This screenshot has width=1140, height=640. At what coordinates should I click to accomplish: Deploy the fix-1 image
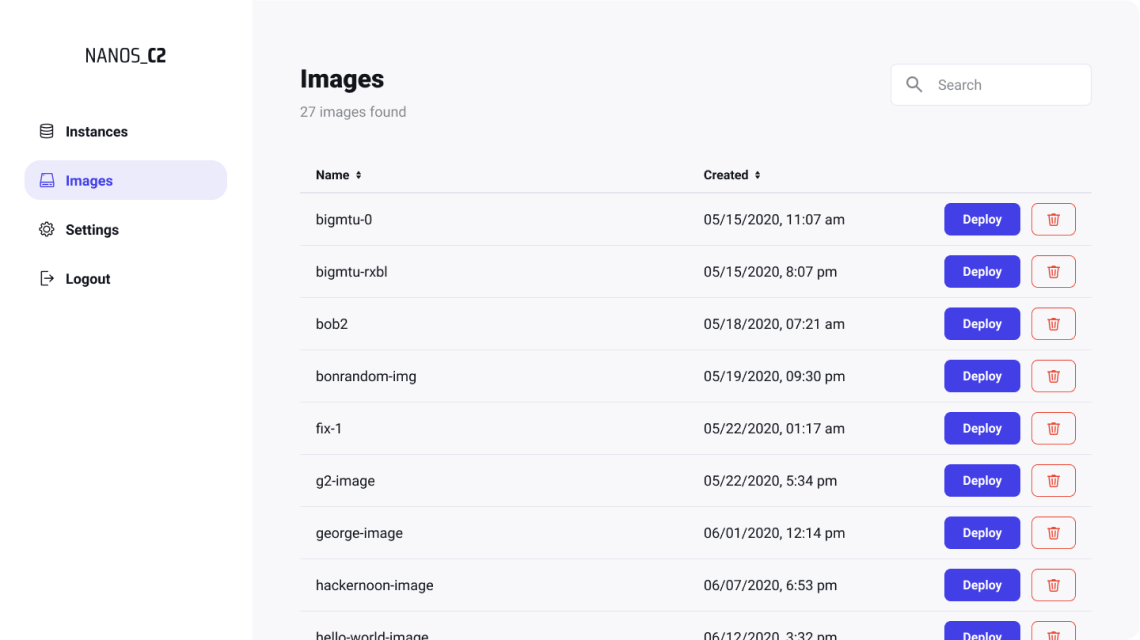click(982, 428)
